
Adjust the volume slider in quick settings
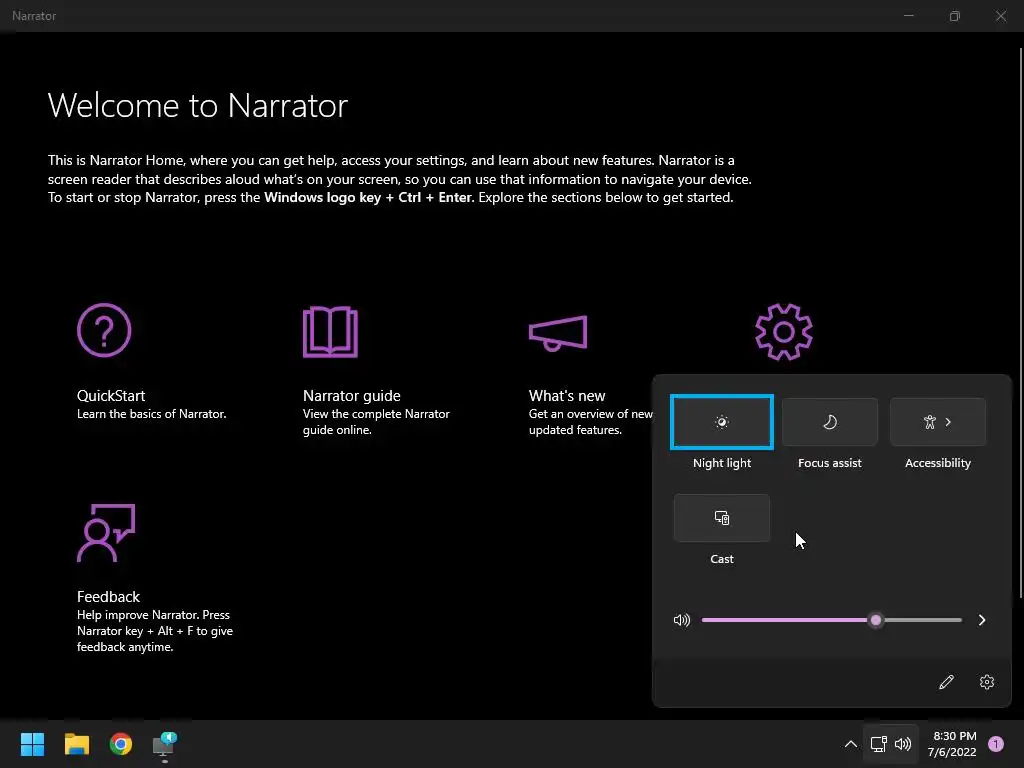(x=831, y=620)
